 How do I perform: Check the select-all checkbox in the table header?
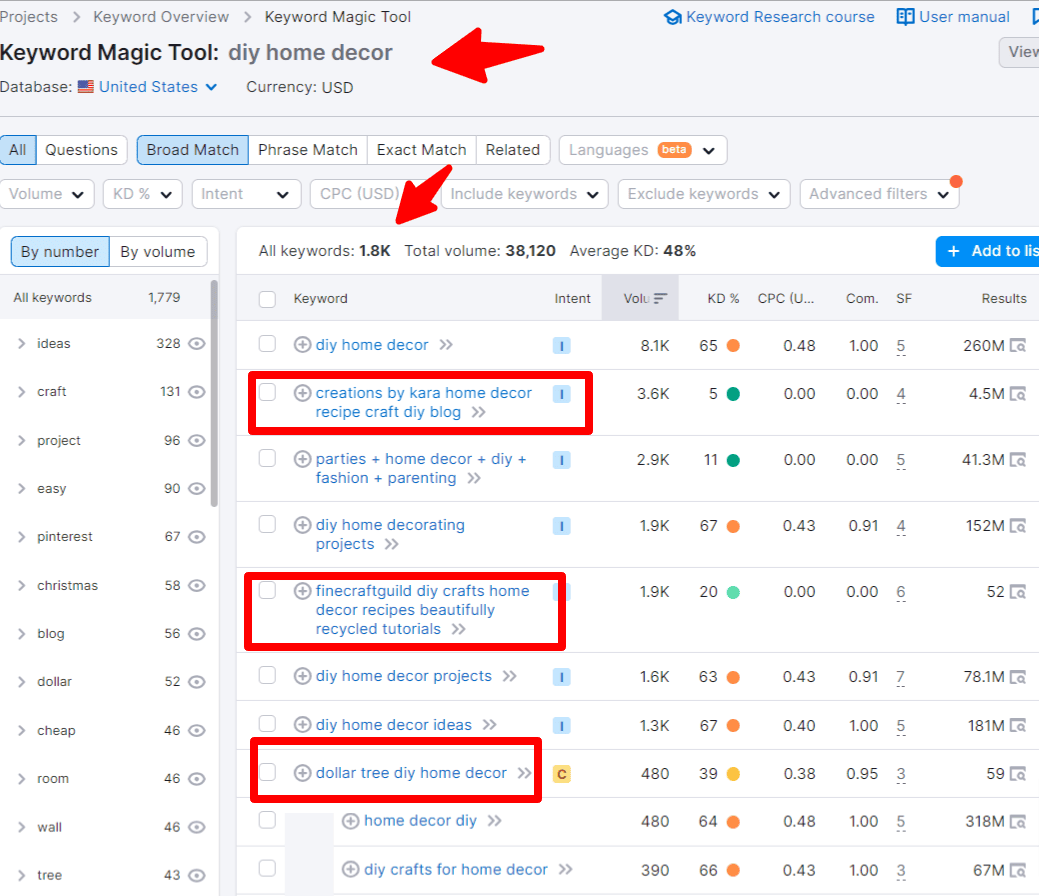[267, 297]
